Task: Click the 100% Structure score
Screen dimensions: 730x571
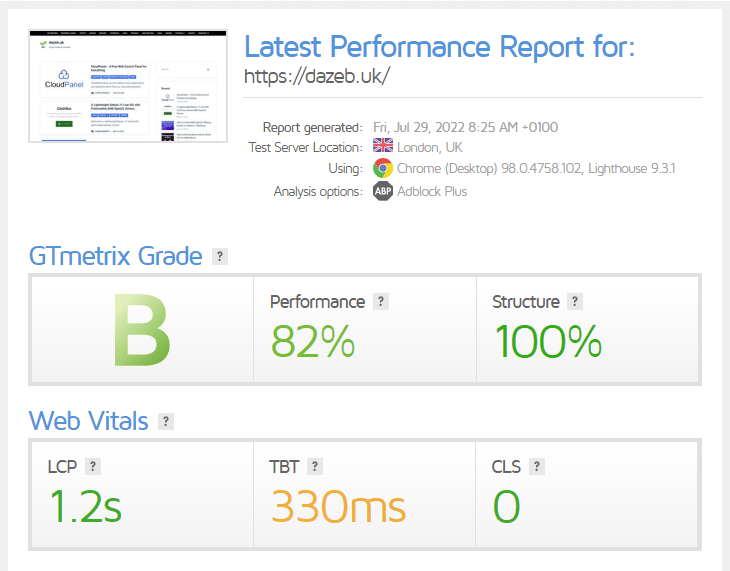Action: coord(547,341)
